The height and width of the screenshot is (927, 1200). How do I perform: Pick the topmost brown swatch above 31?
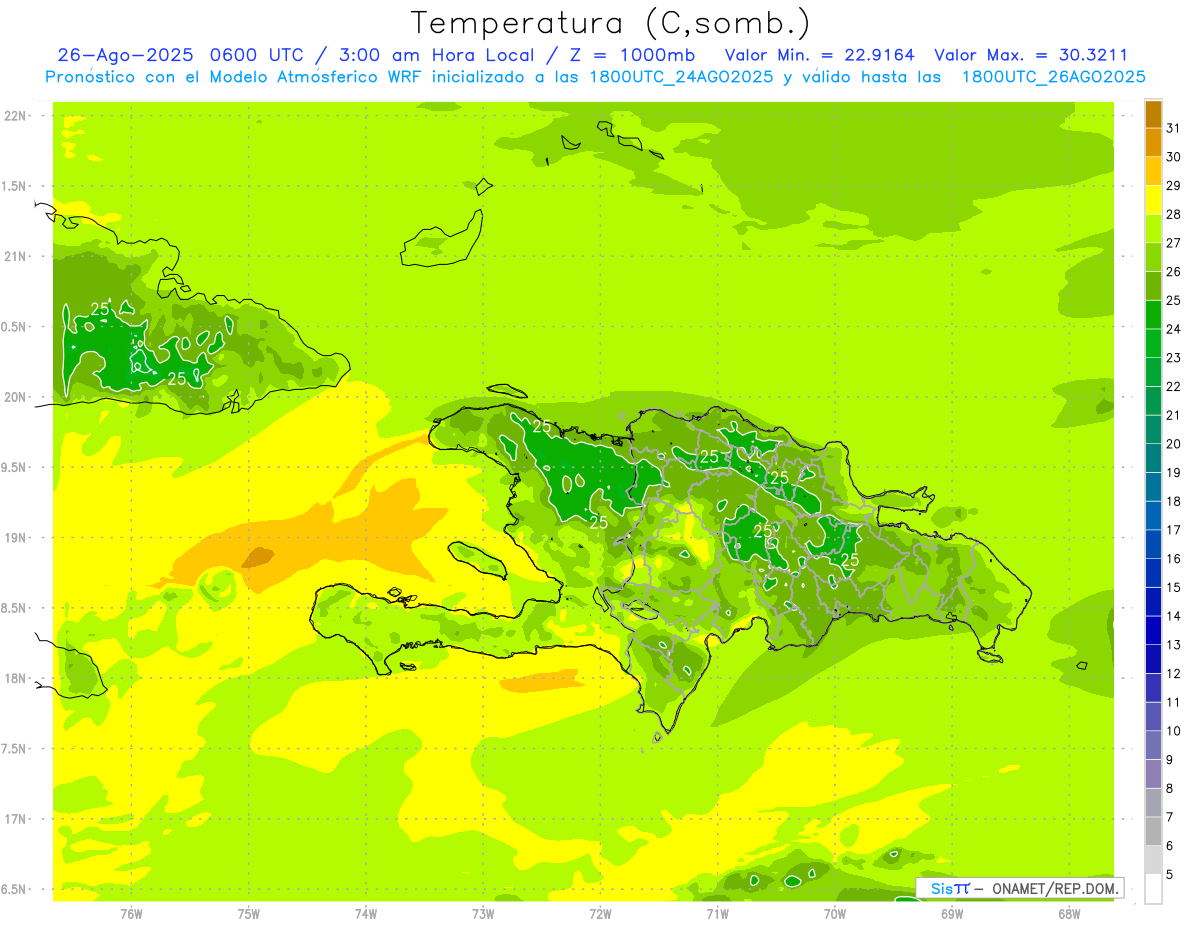1153,114
